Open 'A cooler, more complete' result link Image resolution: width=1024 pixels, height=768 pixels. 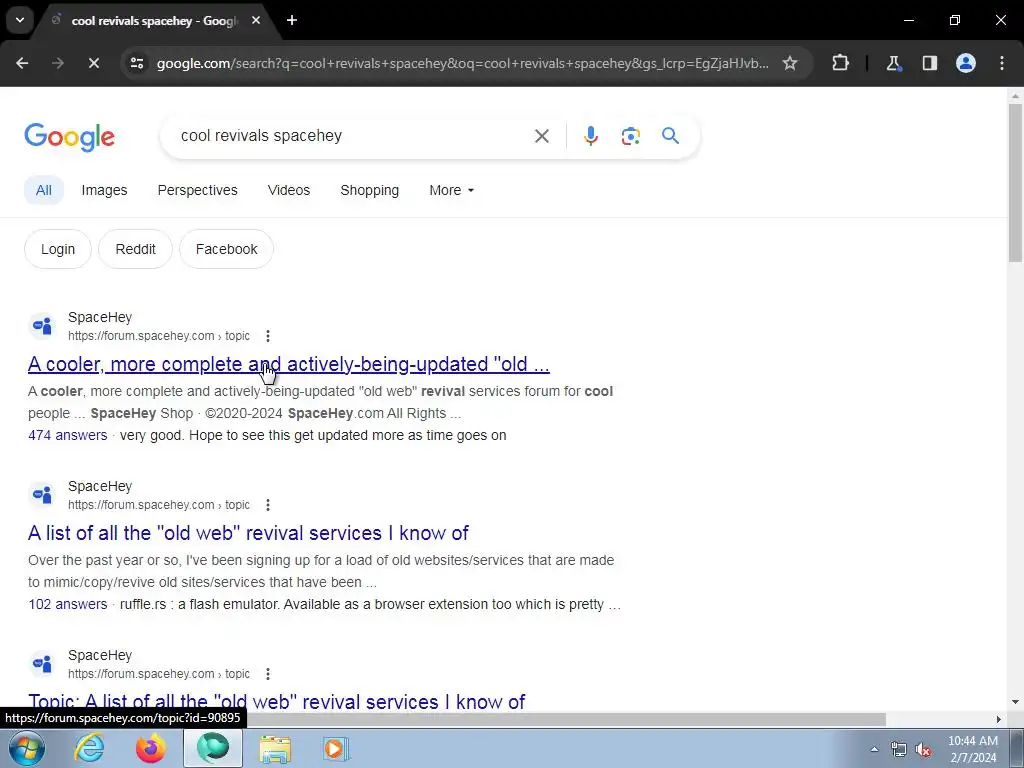pos(289,364)
